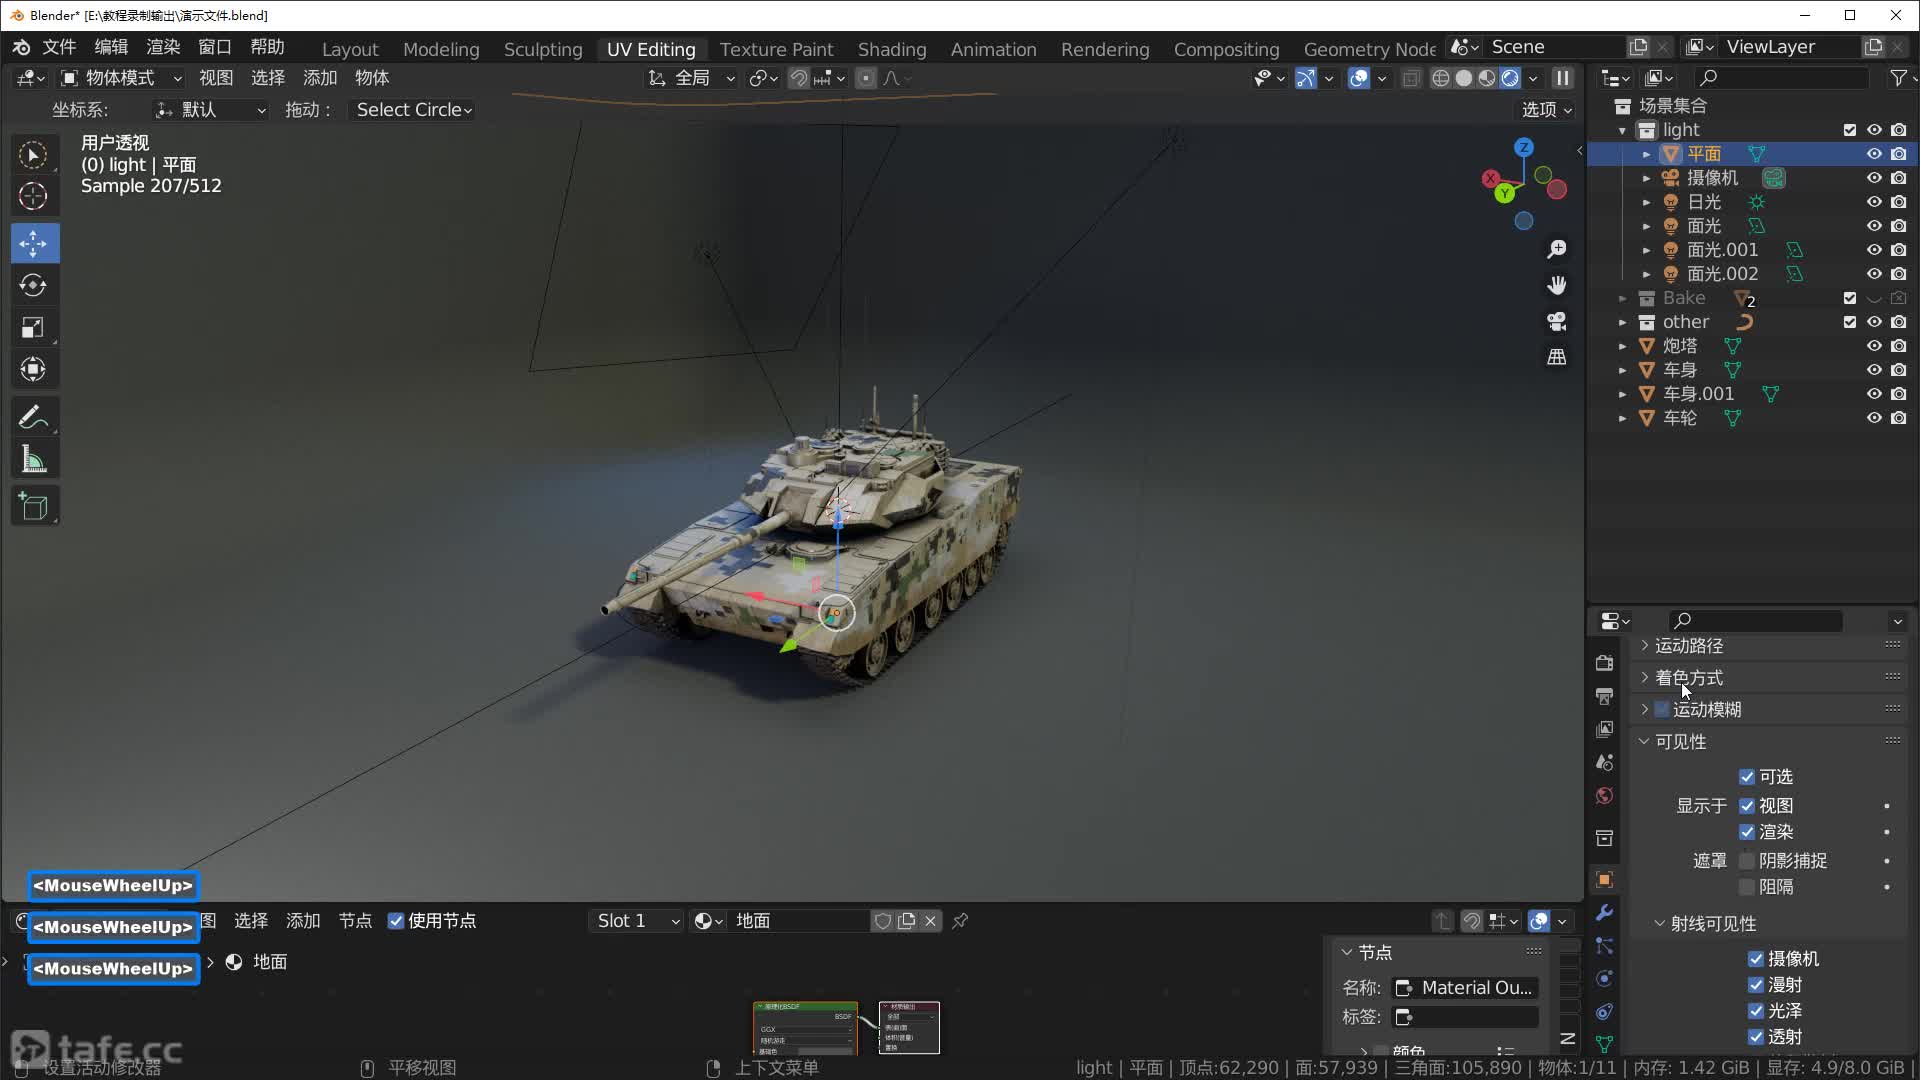Select the Rotate tool
This screenshot has height=1080, width=1920.
click(x=34, y=286)
